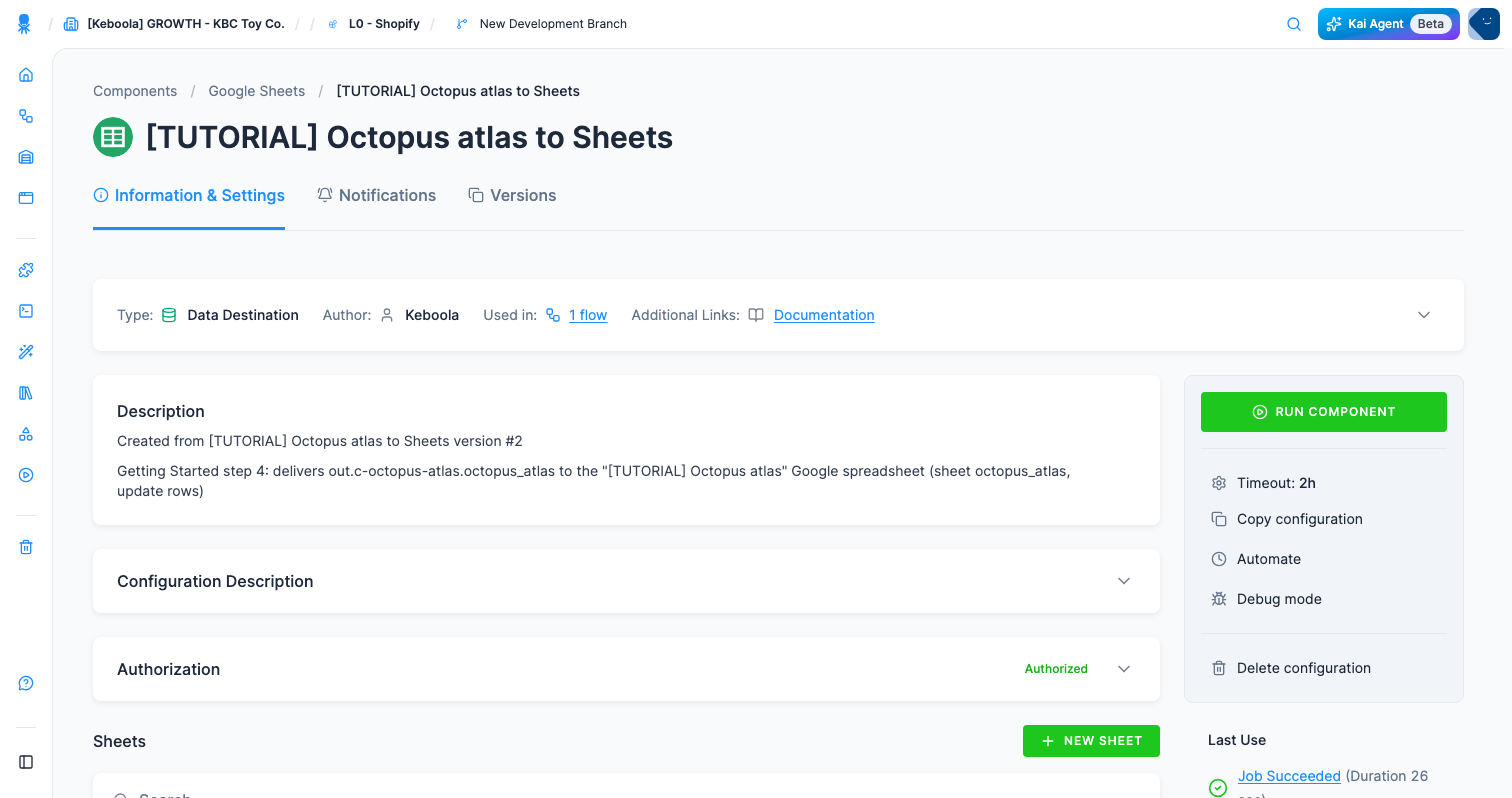Open the Kai Agent Beta button
This screenshot has width=1512, height=798.
coord(1389,24)
